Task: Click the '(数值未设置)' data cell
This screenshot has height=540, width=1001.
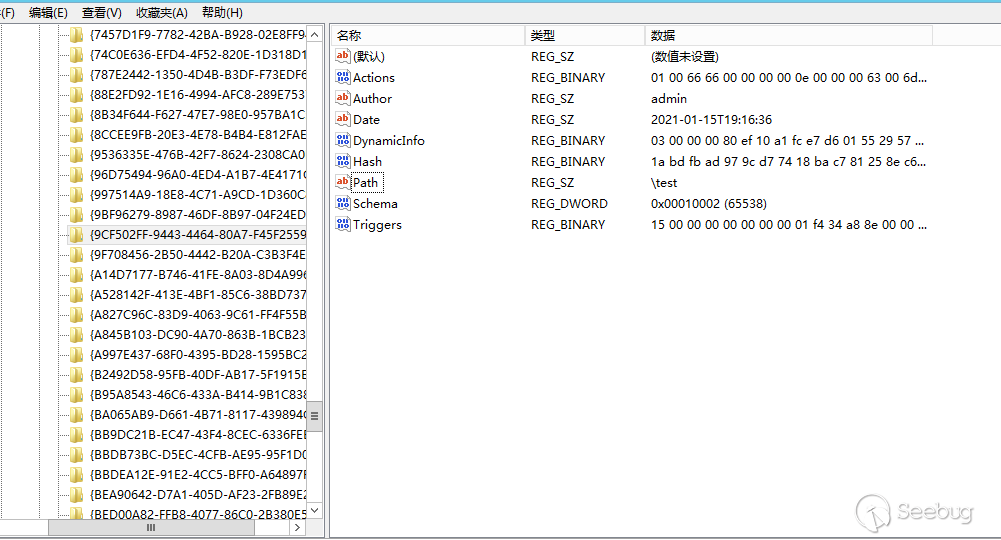Action: 684,56
